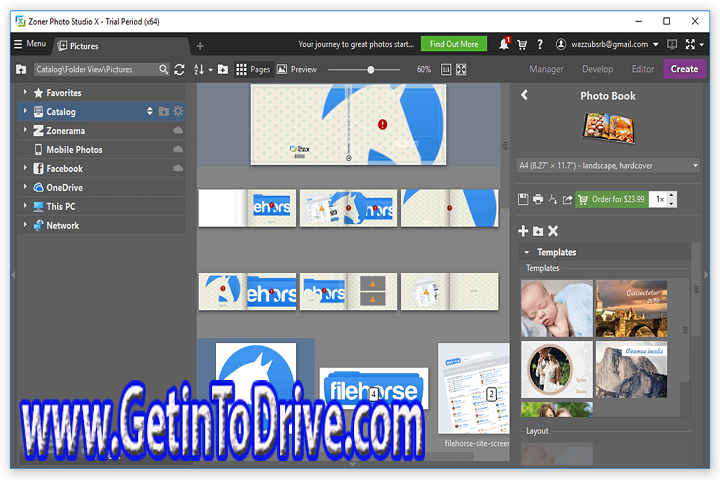Open notifications bell icon
The height and width of the screenshot is (480, 720).
click(x=504, y=44)
